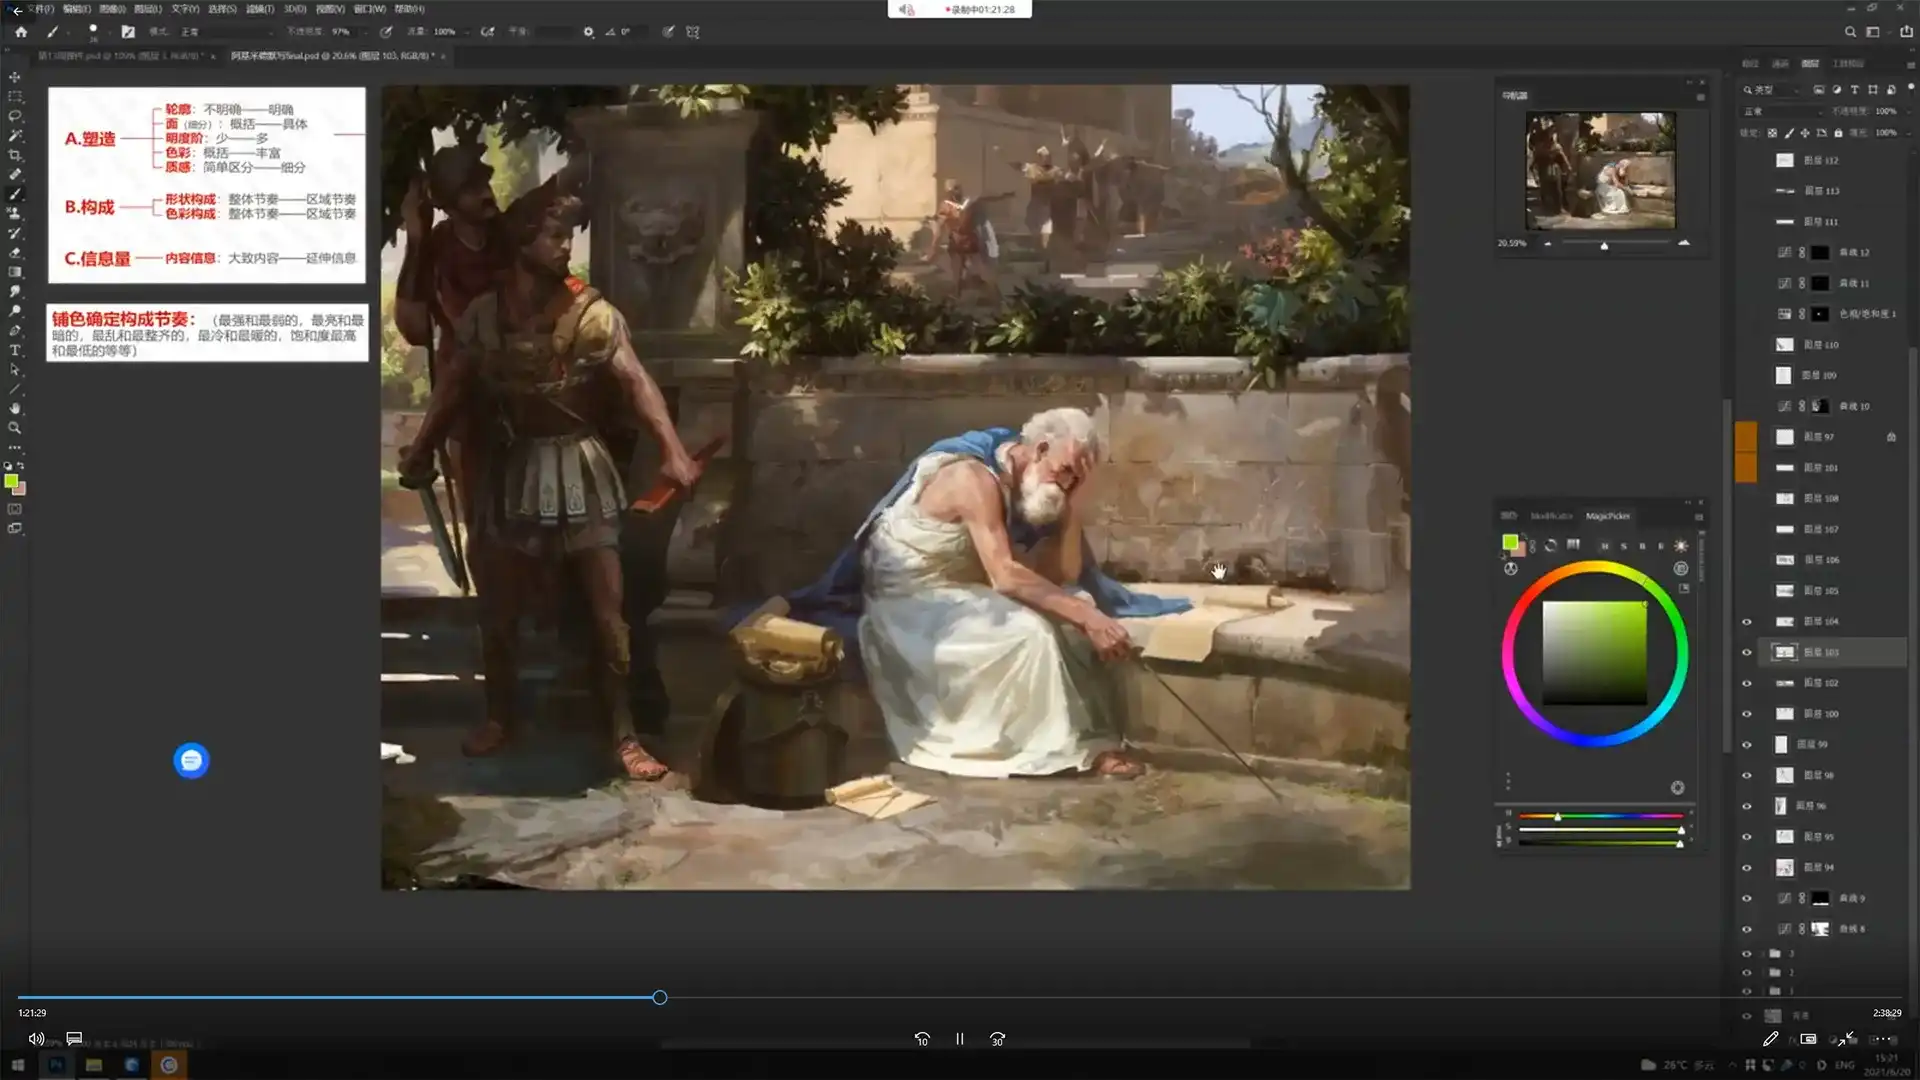
Task: Hide layer 104 with its eye icon
Action: (1747, 622)
